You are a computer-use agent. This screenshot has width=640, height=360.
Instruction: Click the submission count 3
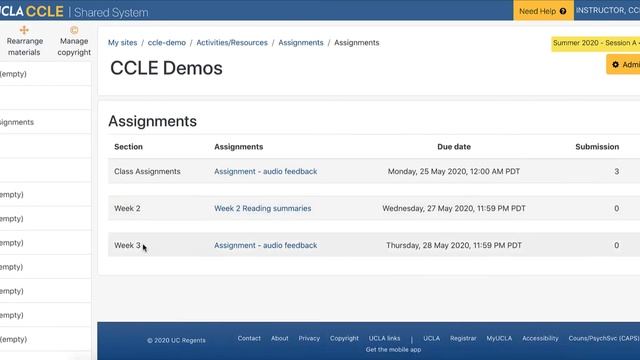click(x=616, y=171)
